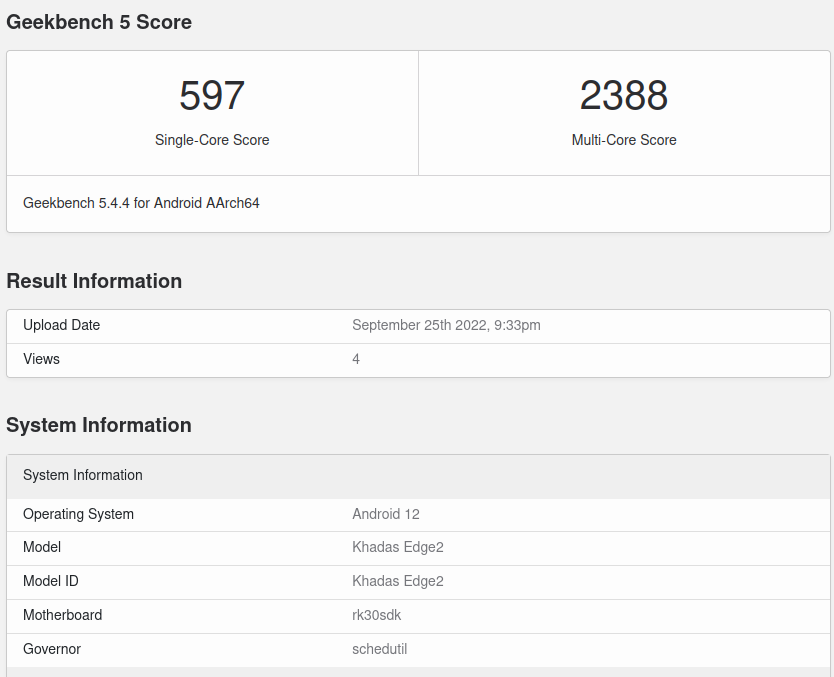The height and width of the screenshot is (677, 834).
Task: Select Khadas Edge2 in the Model ID row
Action: [398, 581]
